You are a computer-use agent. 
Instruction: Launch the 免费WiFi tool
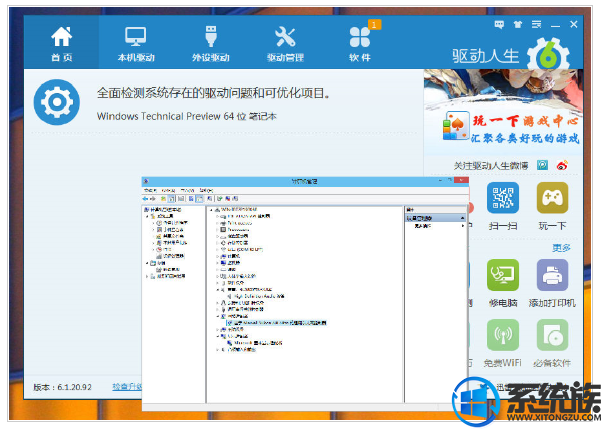pos(503,343)
